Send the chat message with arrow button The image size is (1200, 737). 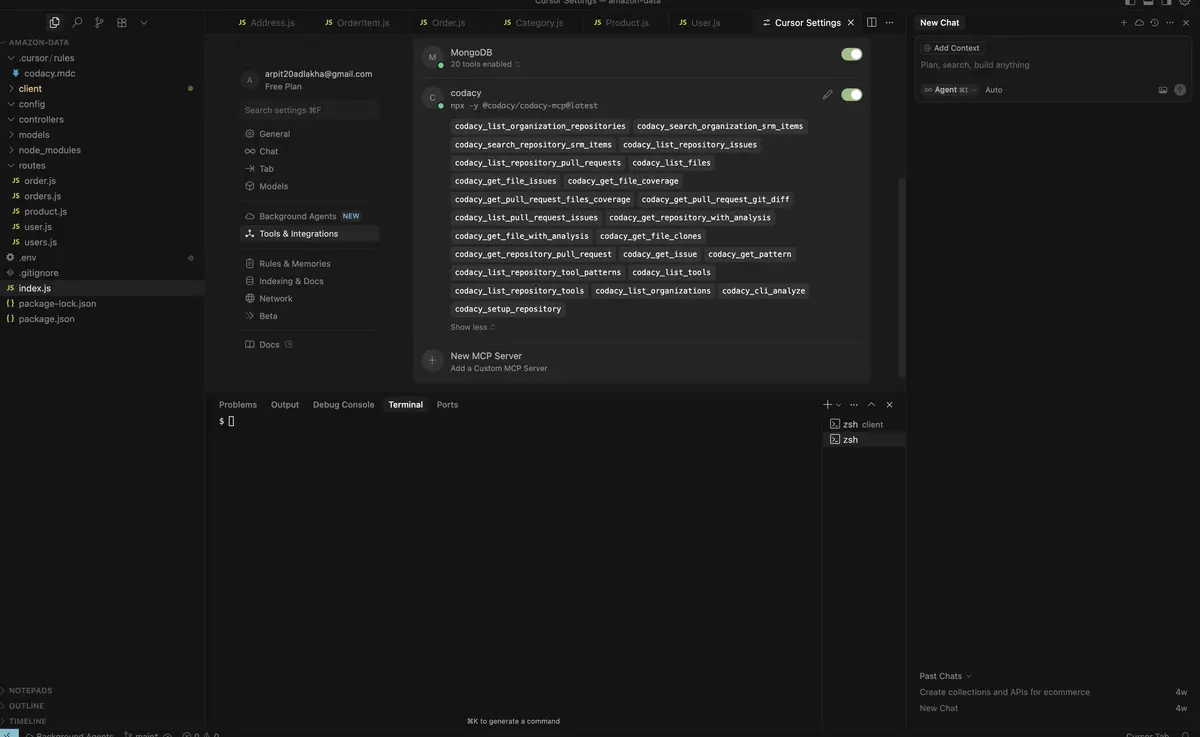1180,90
